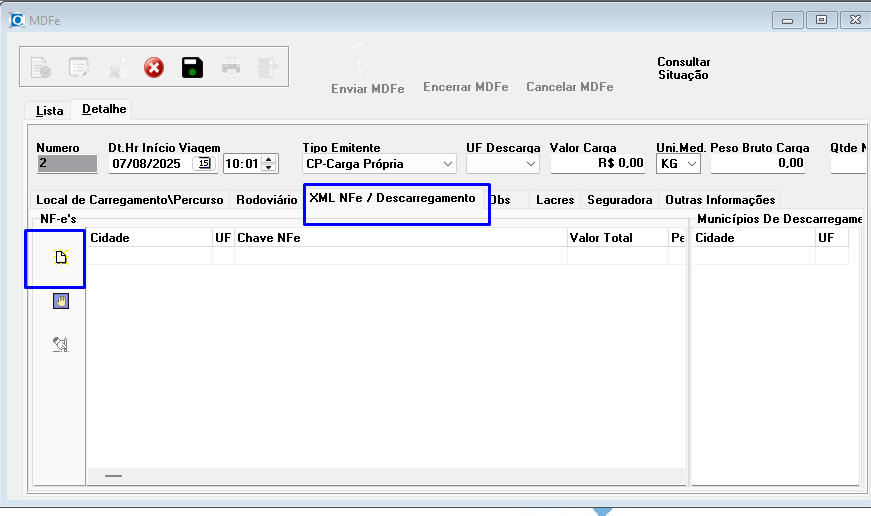871x516 pixels.
Task: Expand the UF Descarga combo box
Action: (x=531, y=163)
